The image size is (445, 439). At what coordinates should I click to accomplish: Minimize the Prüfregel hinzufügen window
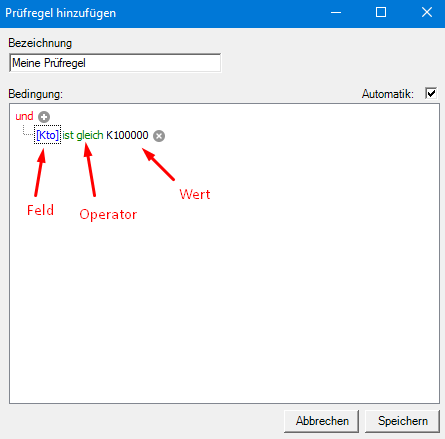336,13
